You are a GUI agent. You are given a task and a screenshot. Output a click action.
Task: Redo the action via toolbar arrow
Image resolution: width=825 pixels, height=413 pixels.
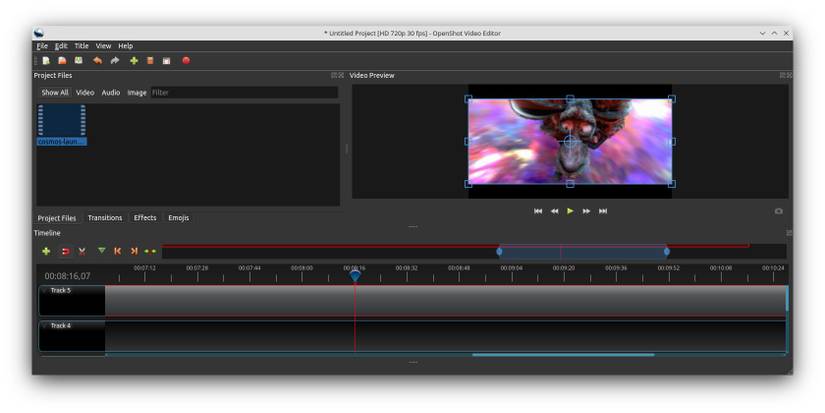tap(115, 61)
